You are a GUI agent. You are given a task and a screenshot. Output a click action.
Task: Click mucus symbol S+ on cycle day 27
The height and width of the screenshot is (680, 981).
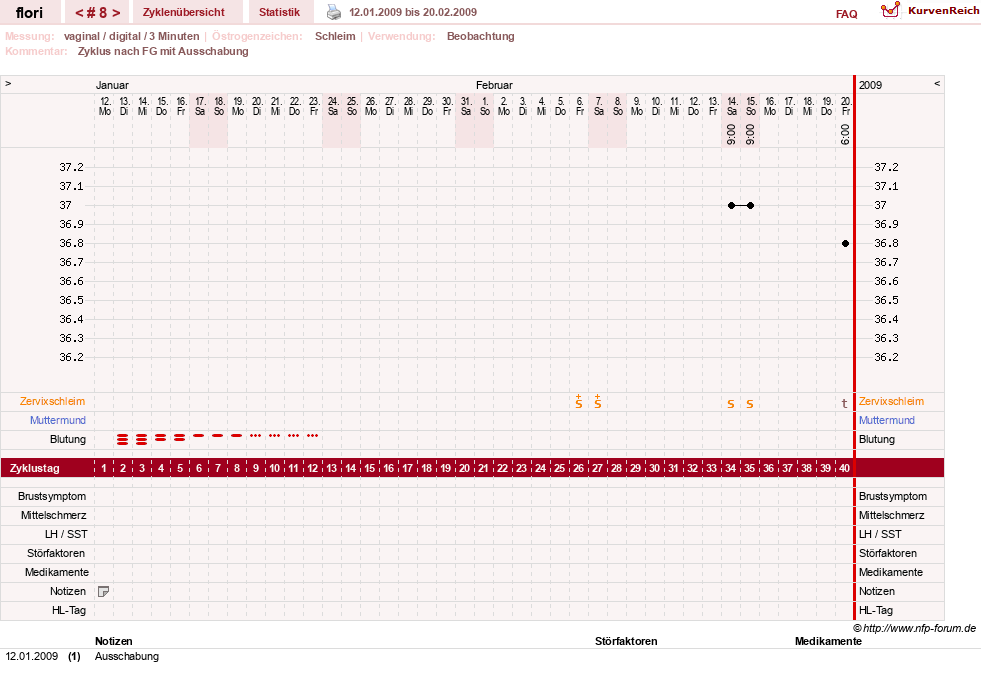click(x=597, y=402)
